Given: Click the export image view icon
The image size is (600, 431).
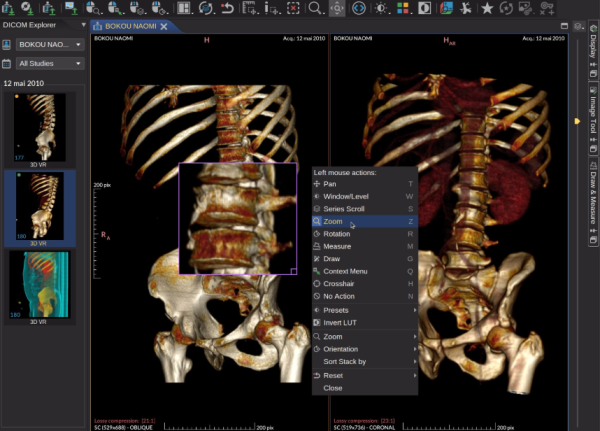Looking at the screenshot, I should (x=71, y=8).
